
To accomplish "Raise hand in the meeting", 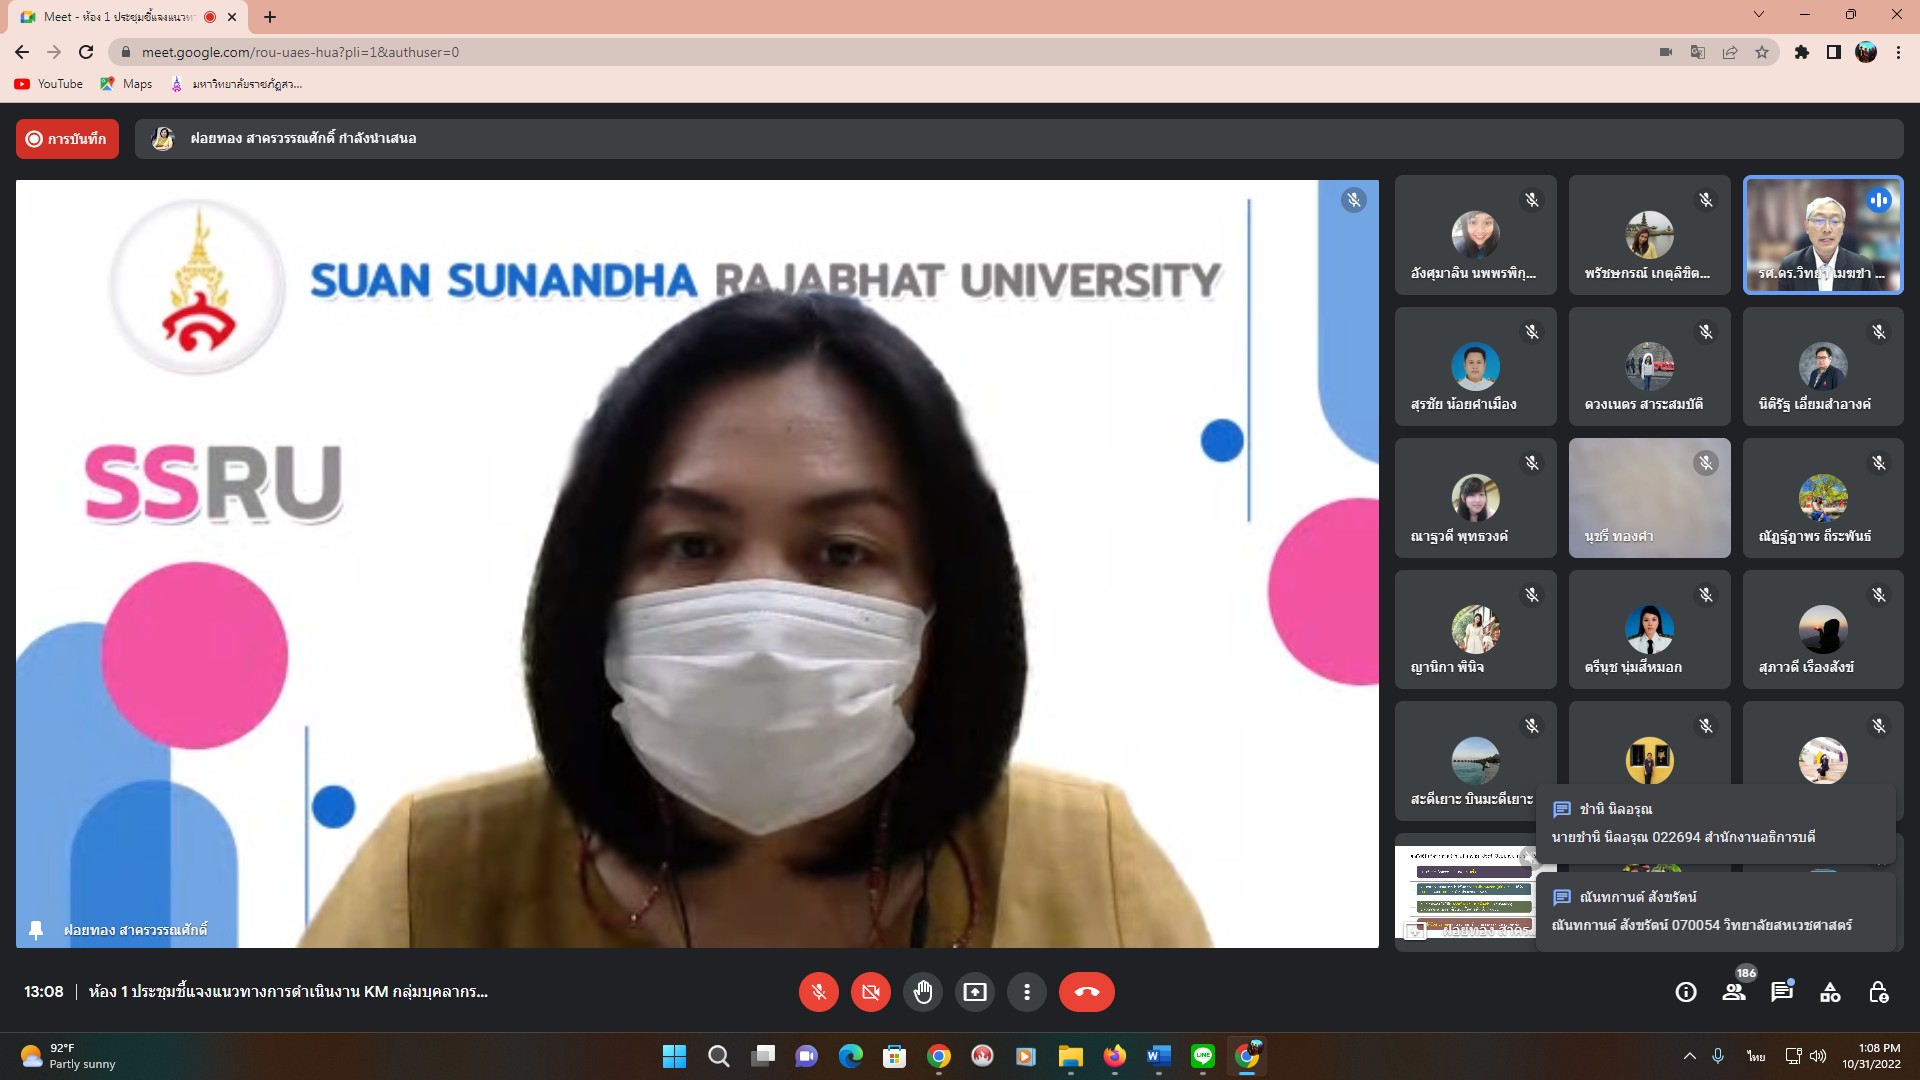I will (x=922, y=992).
